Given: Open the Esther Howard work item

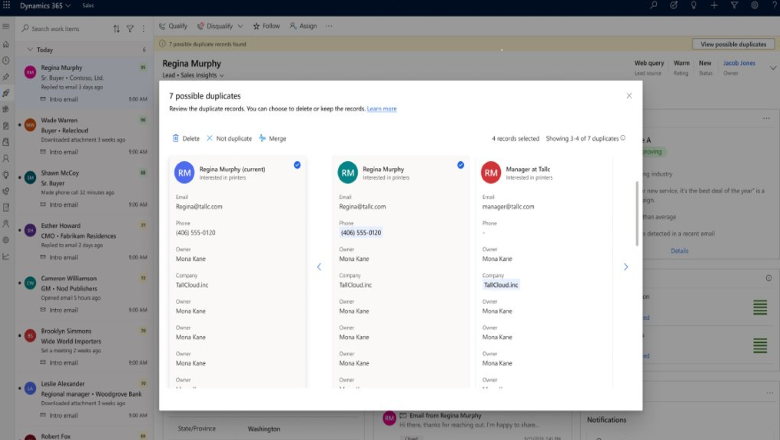Looking at the screenshot, I should pos(85,241).
